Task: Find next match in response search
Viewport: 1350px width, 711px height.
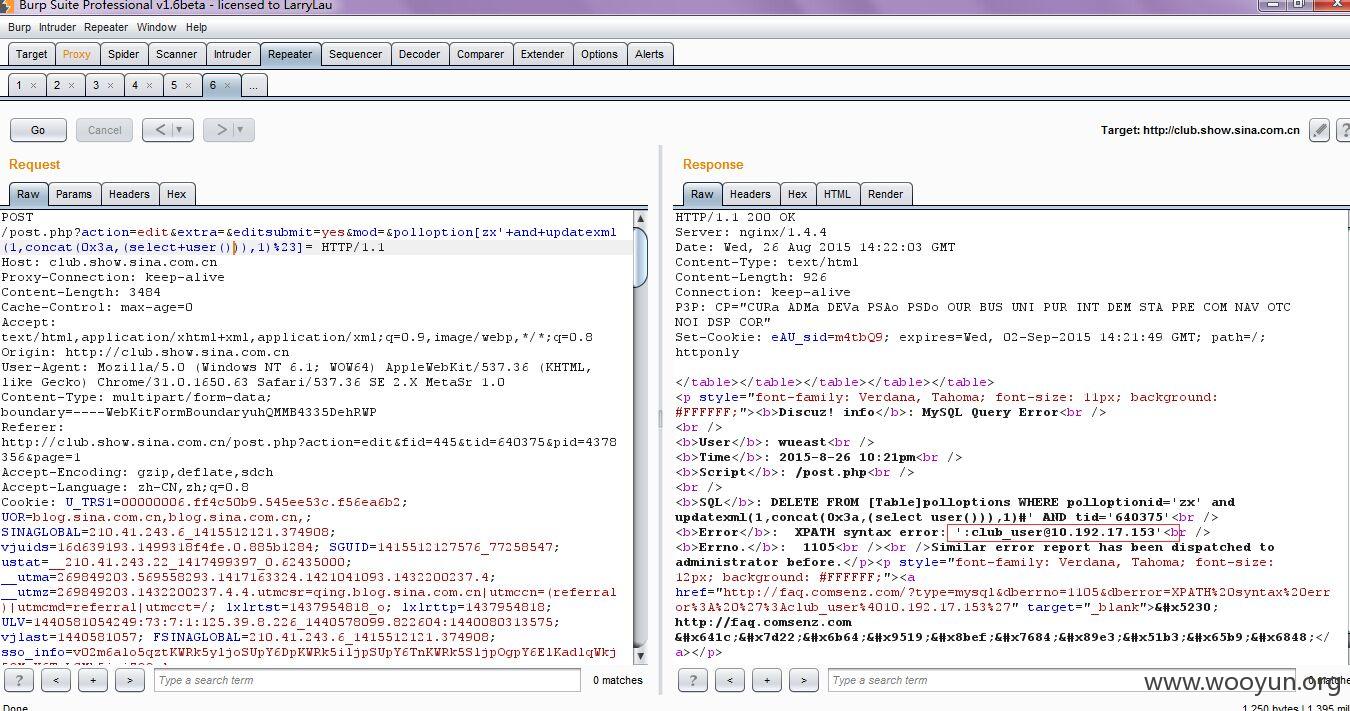Action: click(804, 680)
